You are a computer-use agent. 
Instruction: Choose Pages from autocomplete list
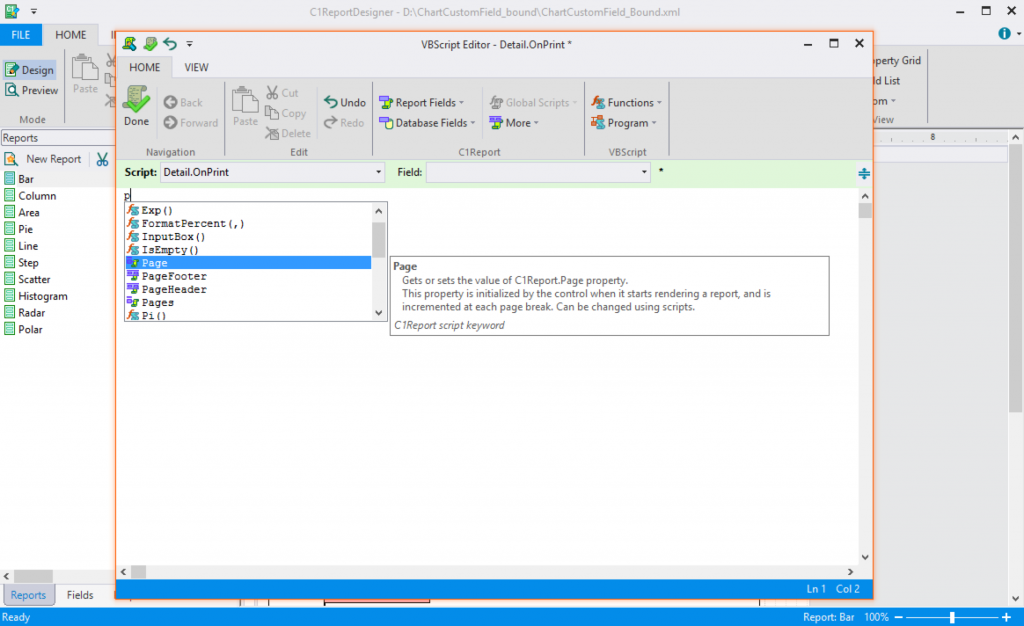[248, 302]
